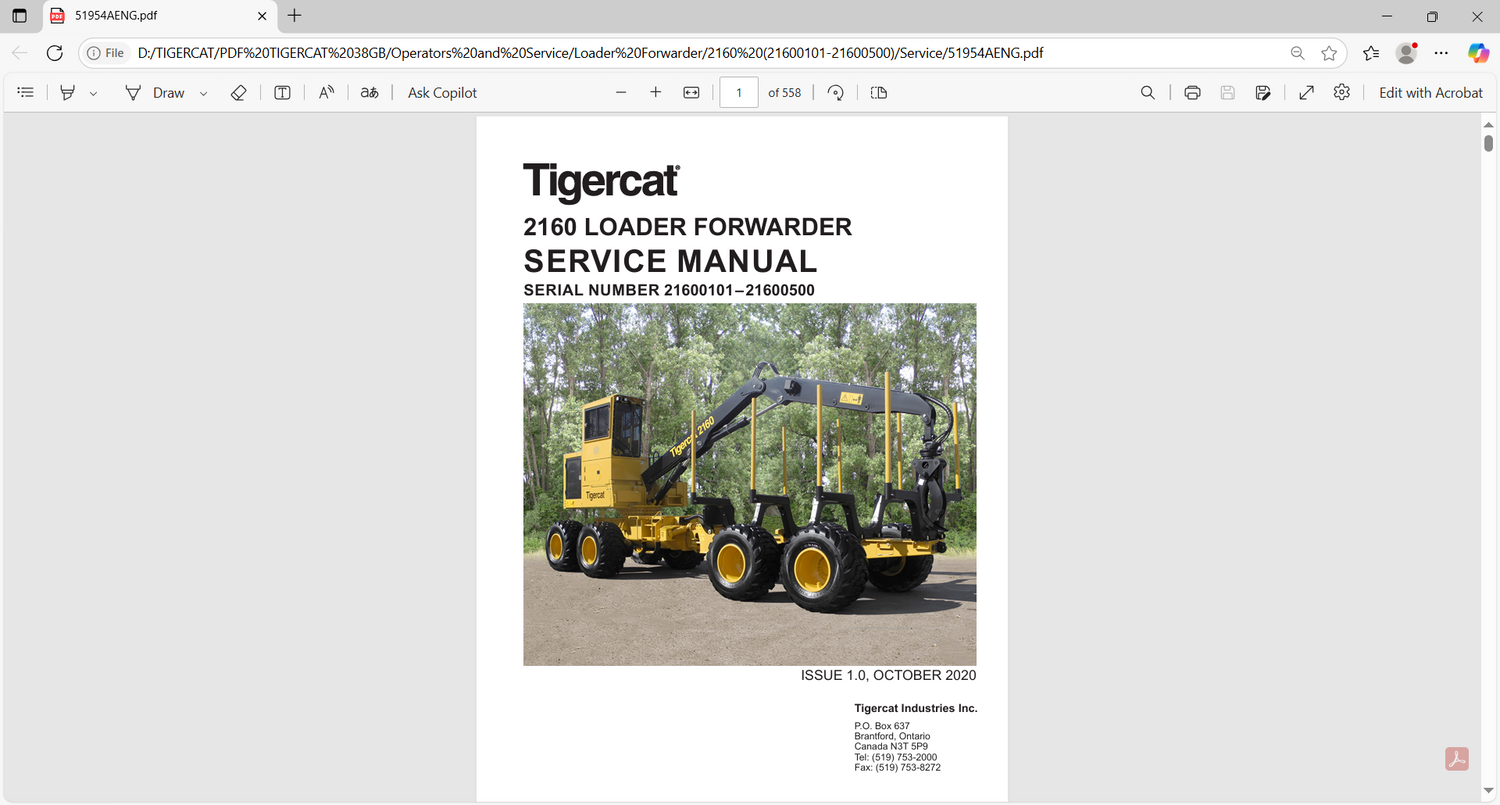
Task: Open the user profile menu
Action: [1406, 53]
